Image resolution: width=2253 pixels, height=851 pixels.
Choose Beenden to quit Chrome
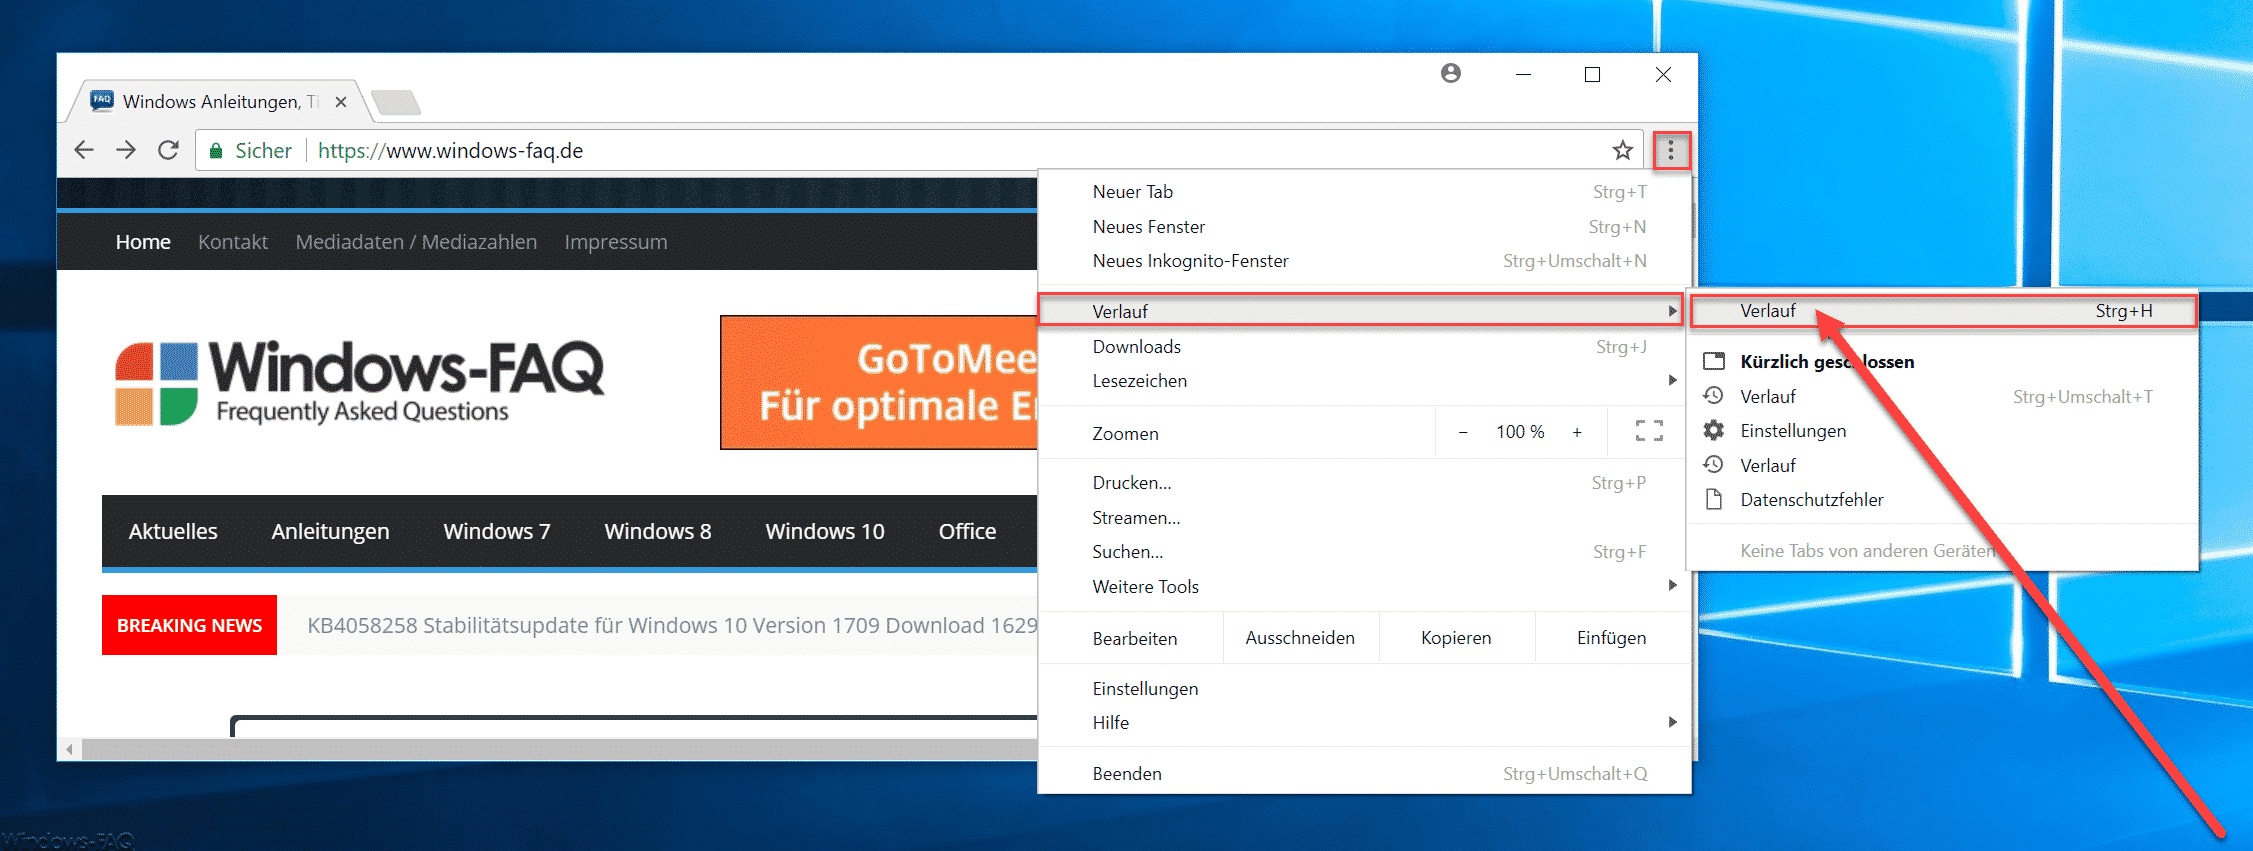click(x=1364, y=773)
